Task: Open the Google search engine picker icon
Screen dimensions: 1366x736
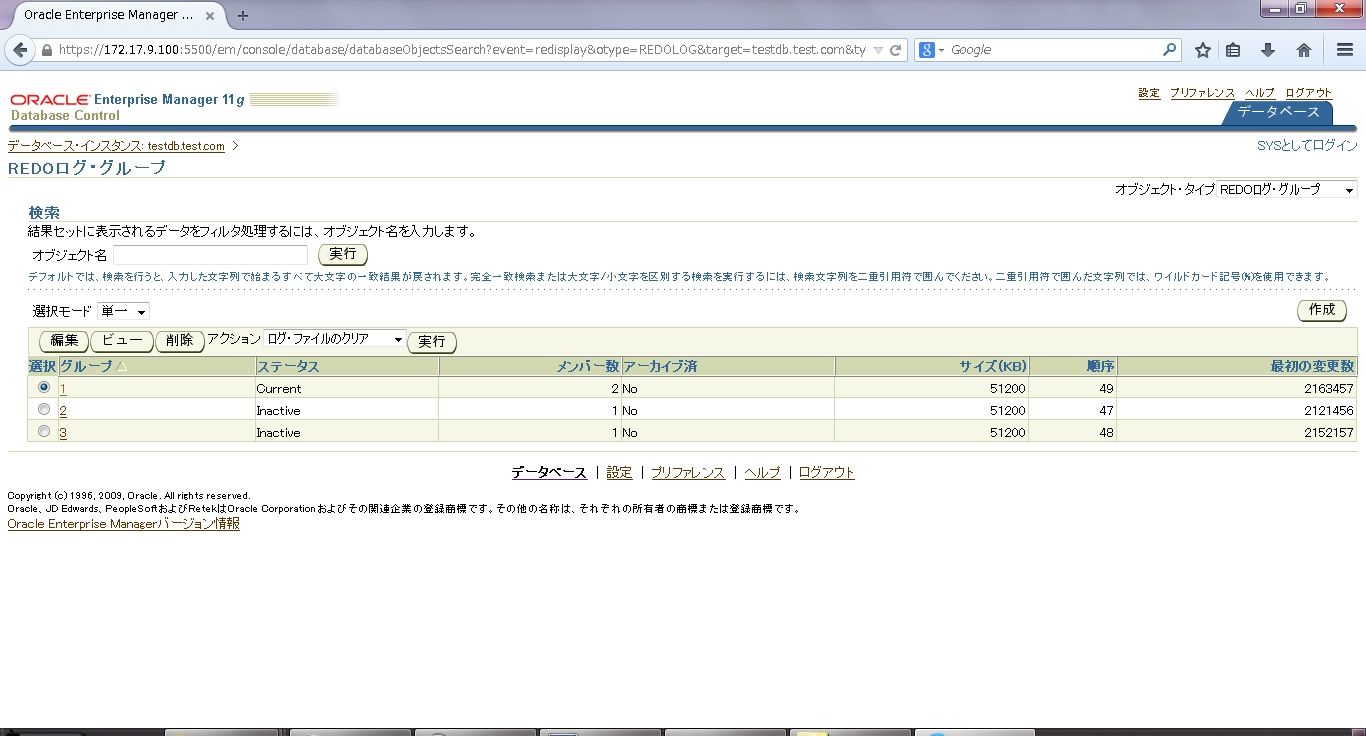Action: click(x=931, y=49)
